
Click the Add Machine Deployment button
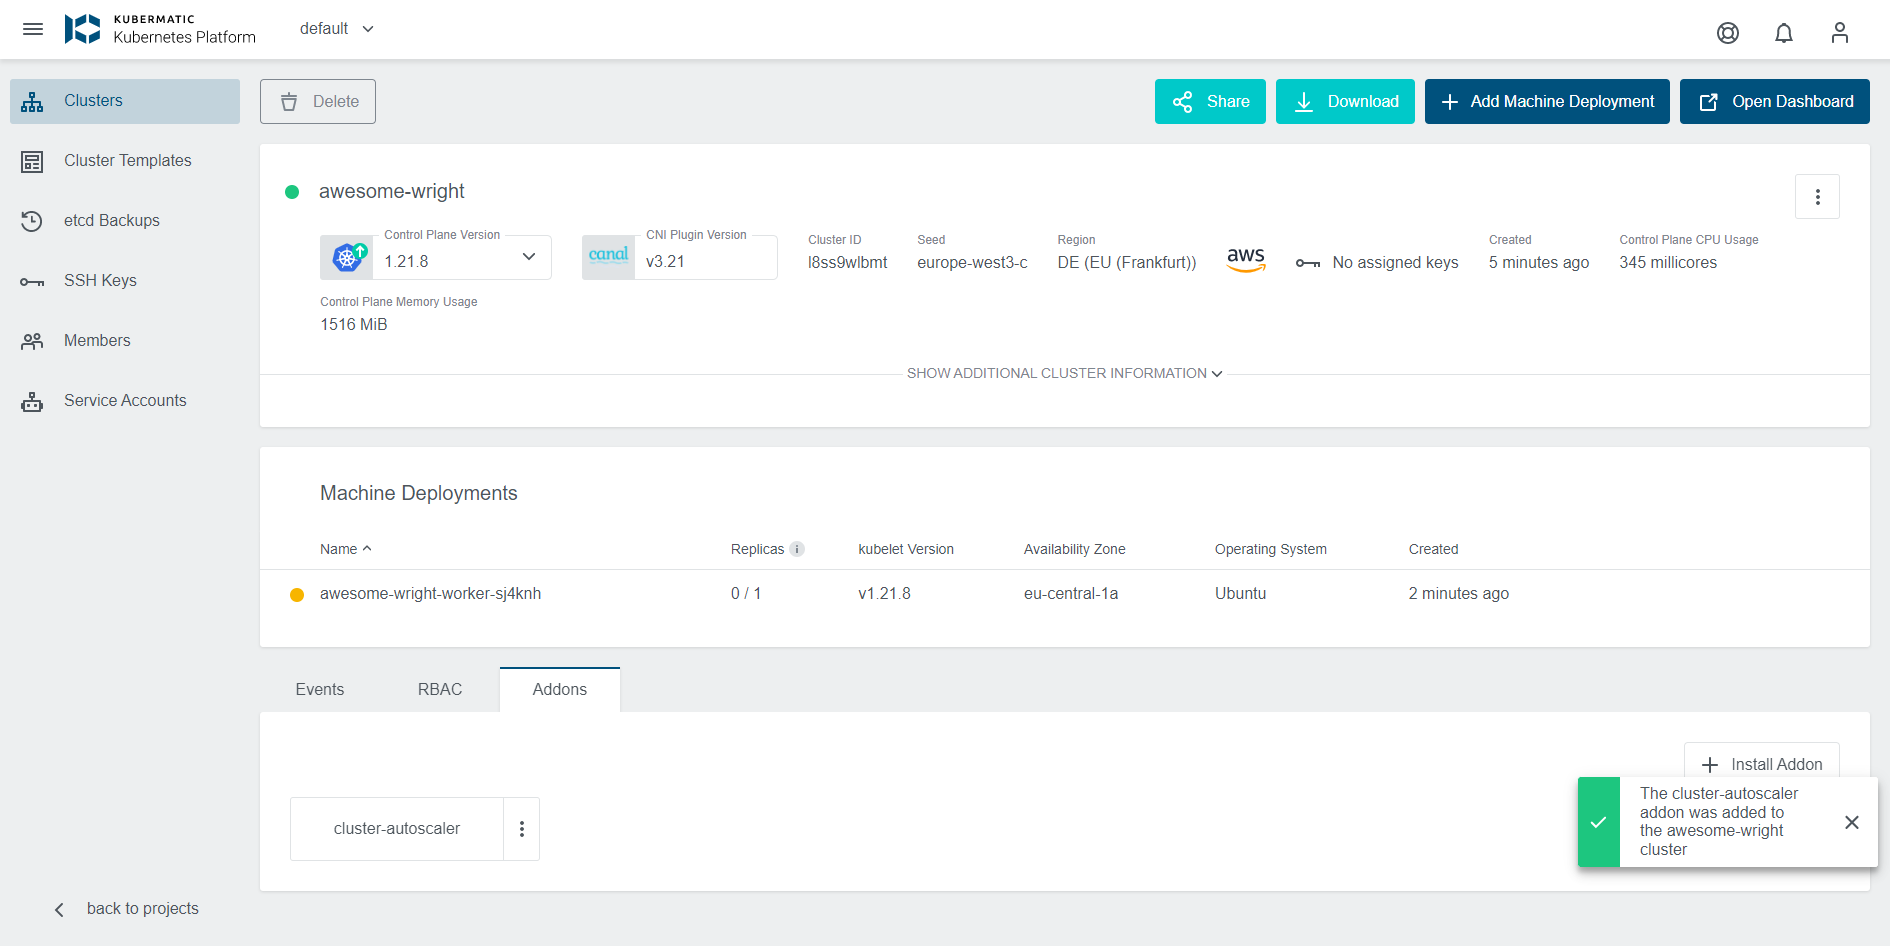1546,102
